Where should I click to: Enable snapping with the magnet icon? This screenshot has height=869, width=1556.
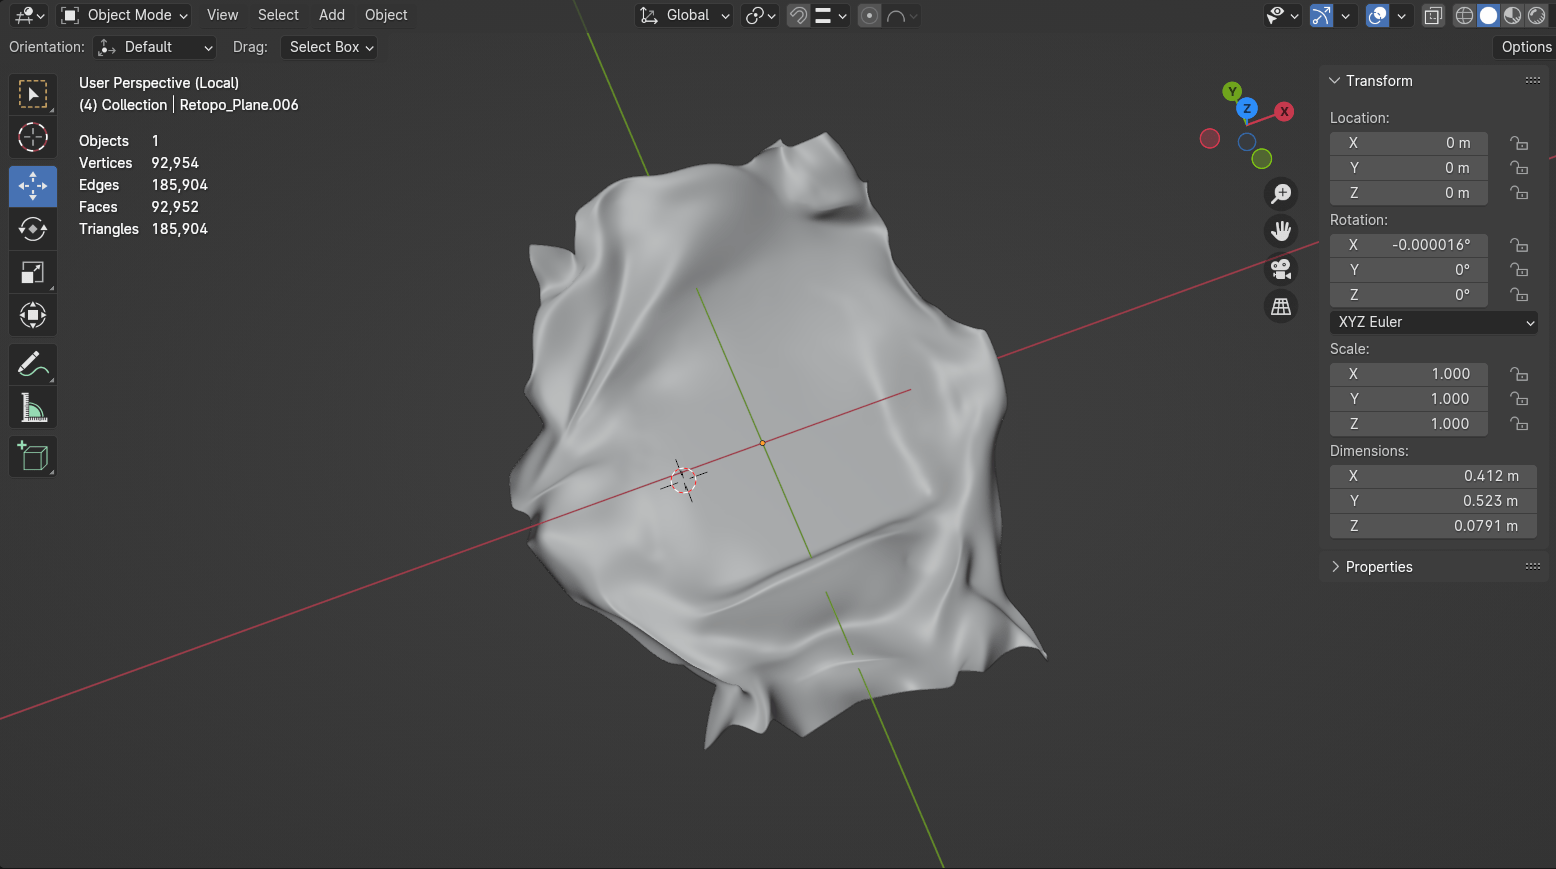[x=797, y=15]
